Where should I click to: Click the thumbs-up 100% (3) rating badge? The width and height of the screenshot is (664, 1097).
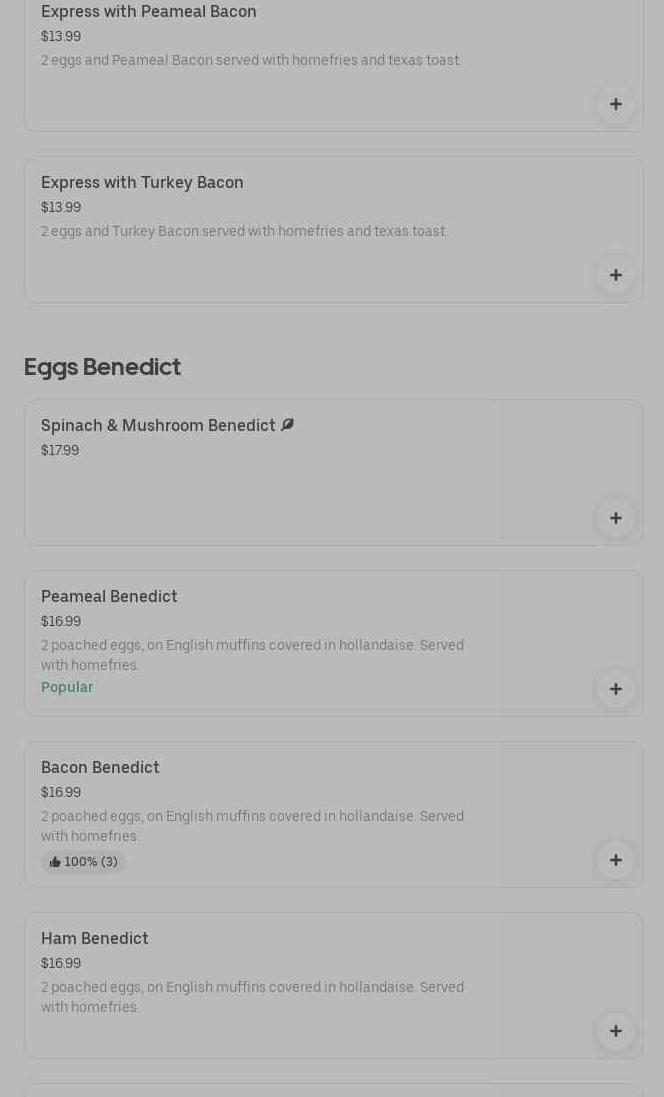click(x=83, y=862)
